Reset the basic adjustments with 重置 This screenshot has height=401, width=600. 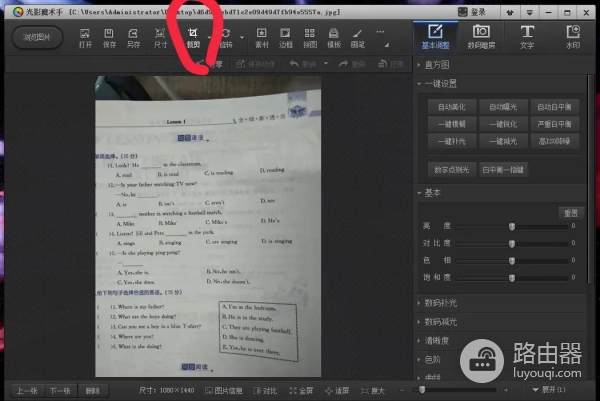pos(571,213)
